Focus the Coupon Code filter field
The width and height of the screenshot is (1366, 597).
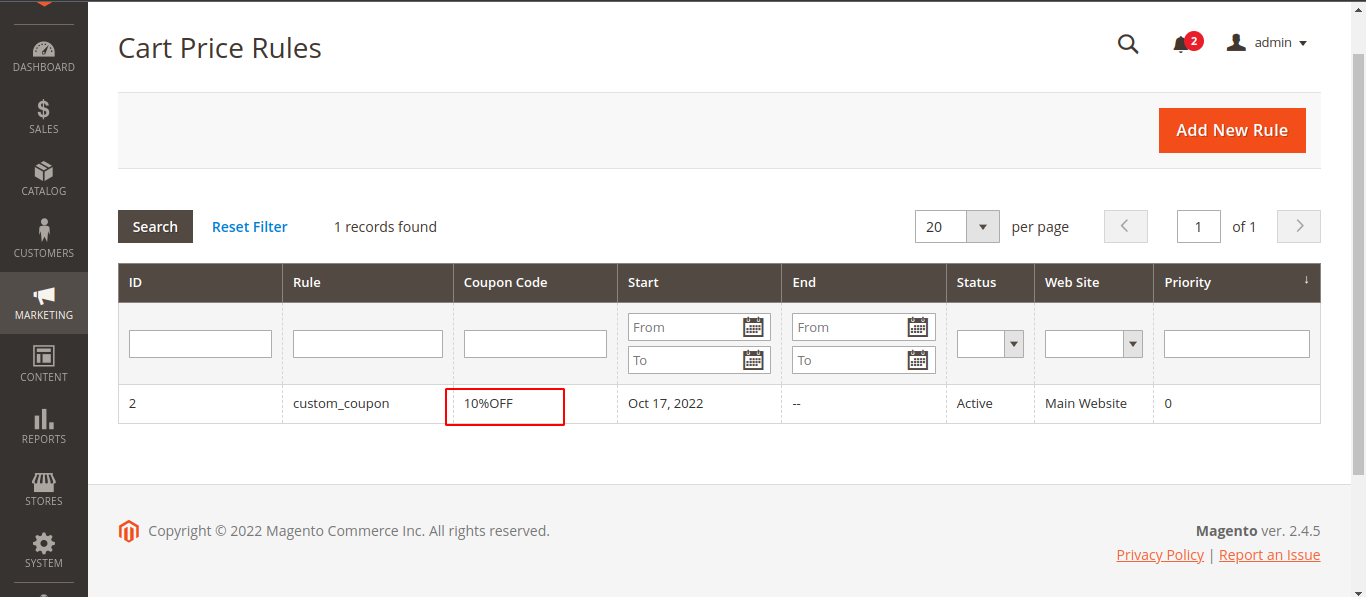tap(535, 344)
